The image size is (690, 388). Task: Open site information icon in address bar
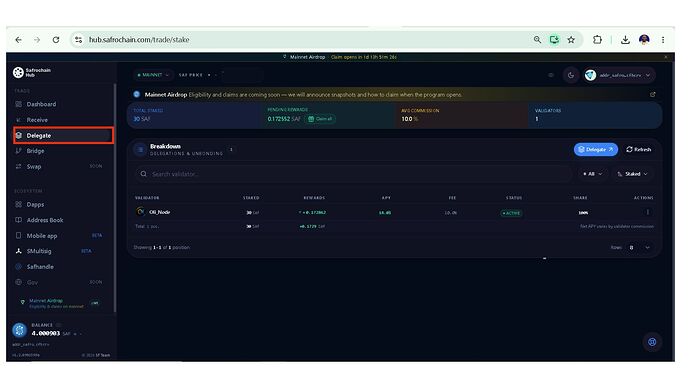click(x=78, y=40)
